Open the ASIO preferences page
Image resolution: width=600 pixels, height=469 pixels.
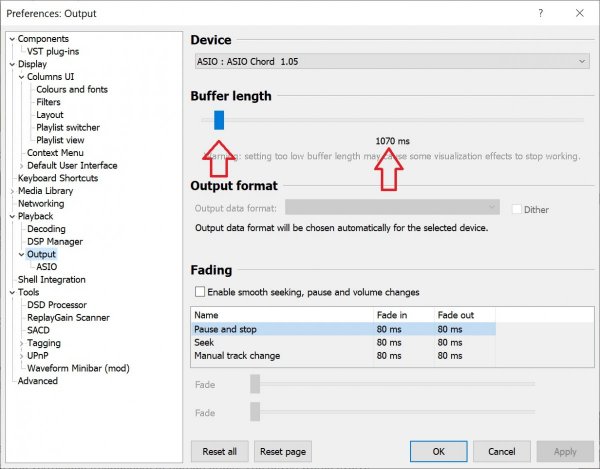tap(46, 267)
